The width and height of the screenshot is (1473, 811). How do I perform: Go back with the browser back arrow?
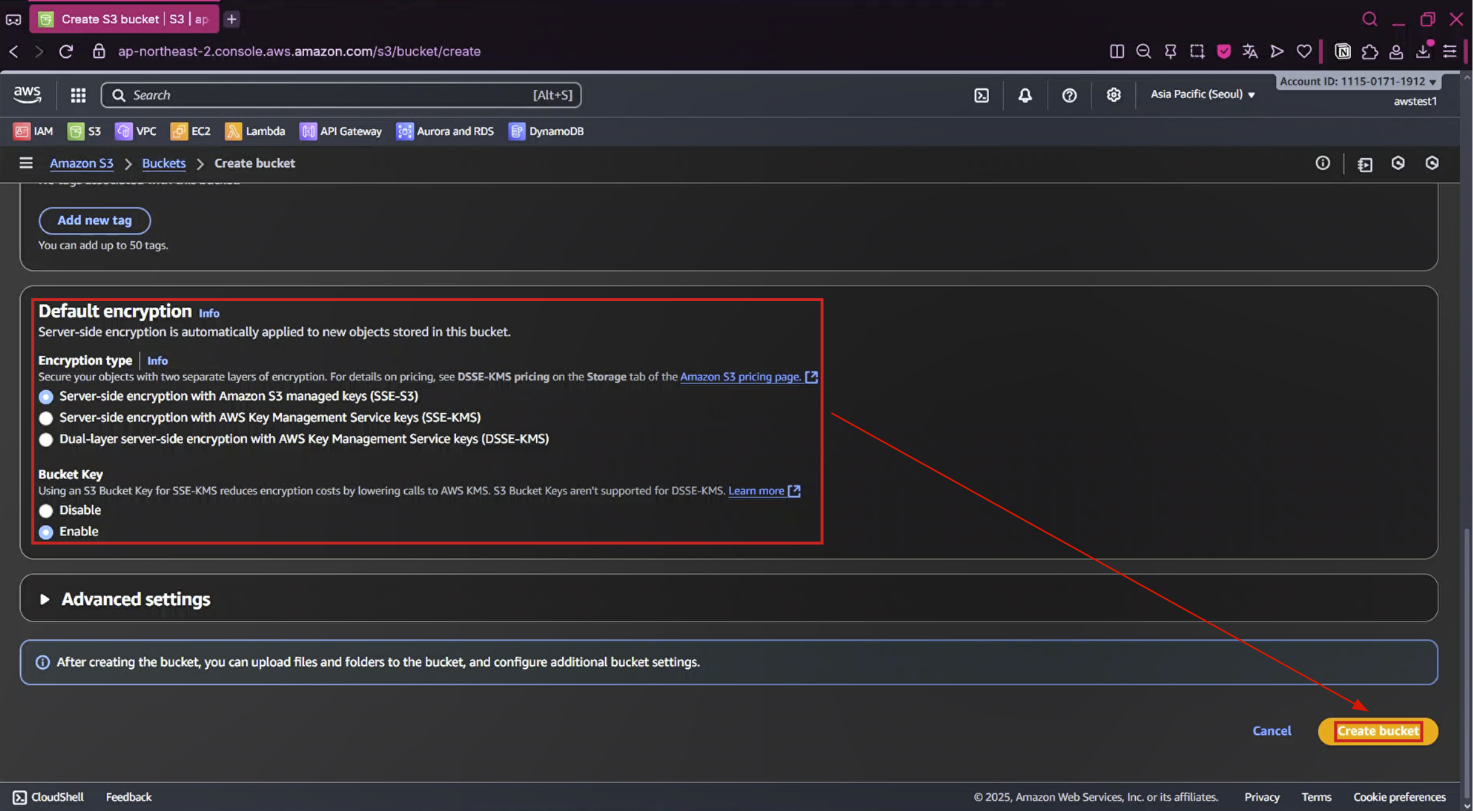pos(14,51)
